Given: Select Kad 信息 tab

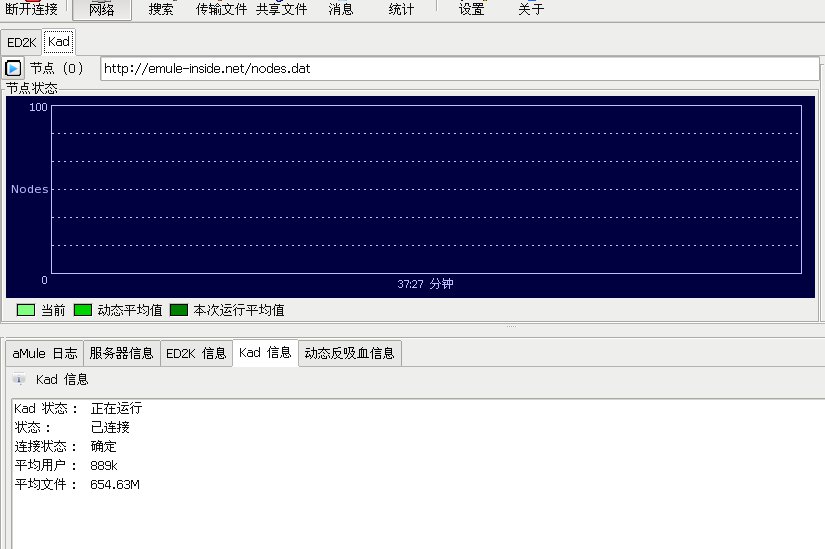Looking at the screenshot, I should coord(265,353).
